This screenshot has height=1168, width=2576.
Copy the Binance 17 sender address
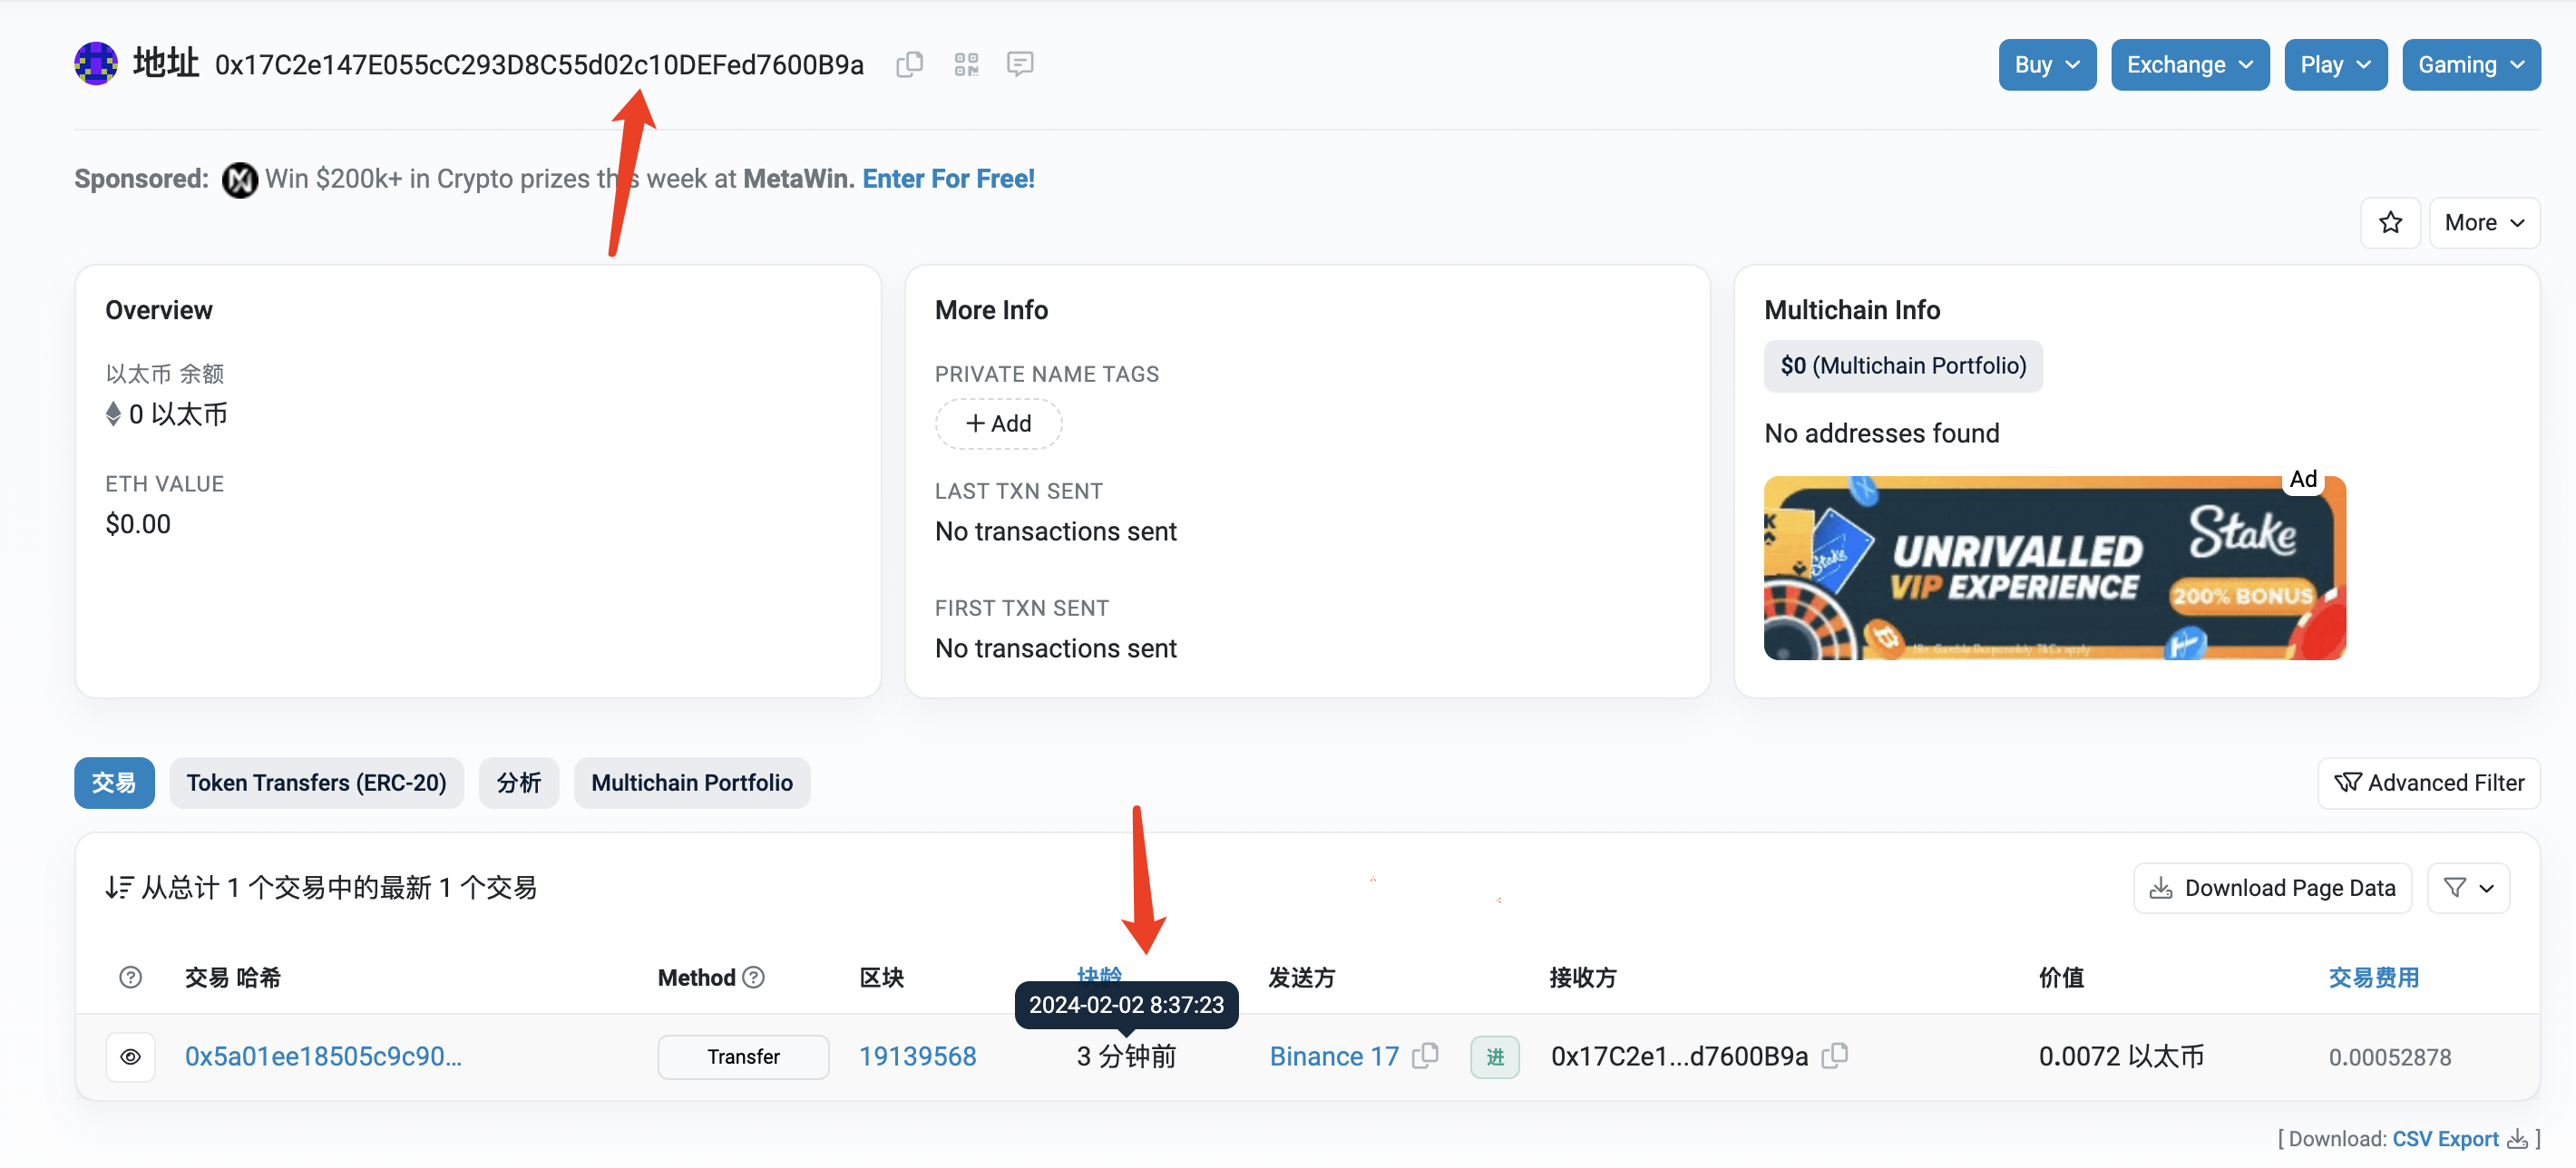coord(1424,1056)
